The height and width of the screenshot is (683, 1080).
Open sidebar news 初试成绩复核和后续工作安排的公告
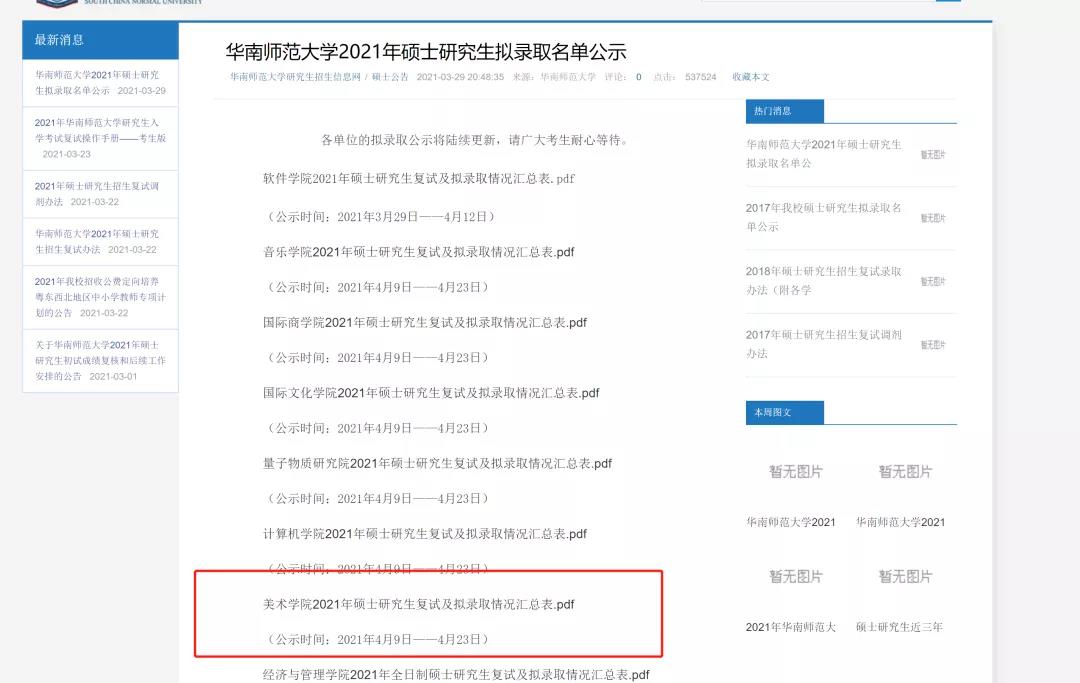pyautogui.click(x=100, y=360)
